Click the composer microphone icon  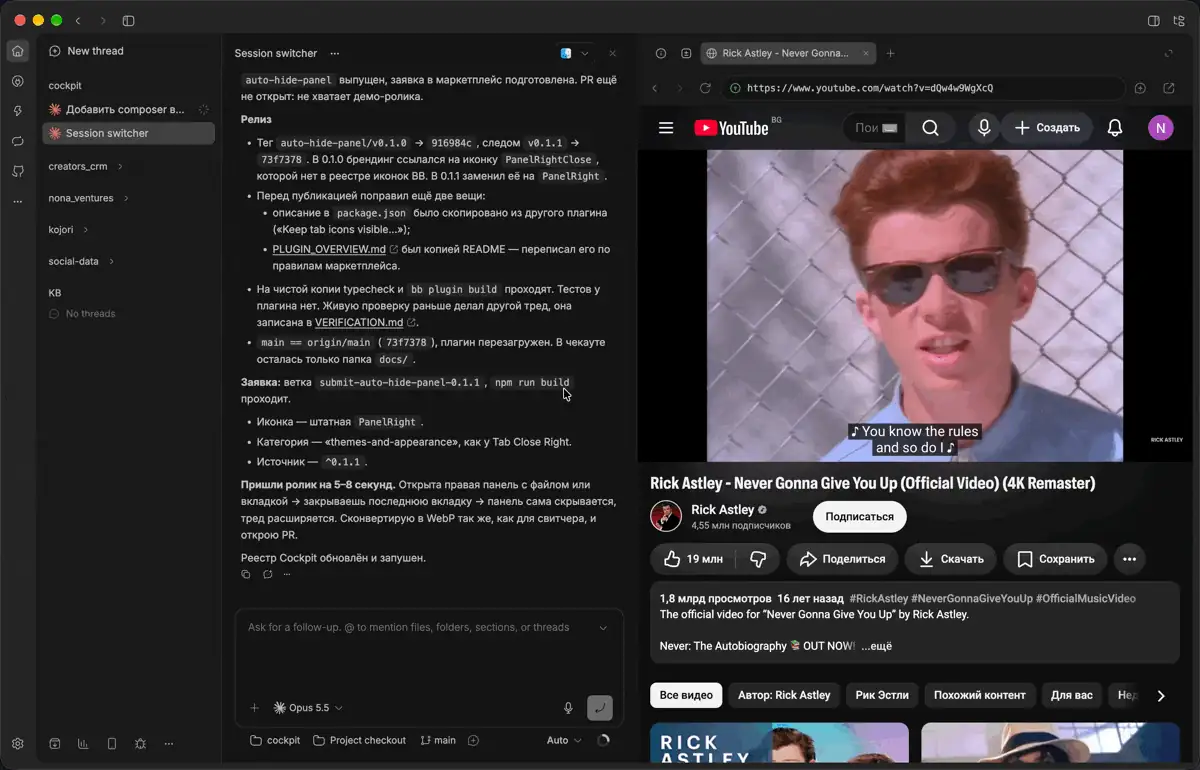point(568,708)
